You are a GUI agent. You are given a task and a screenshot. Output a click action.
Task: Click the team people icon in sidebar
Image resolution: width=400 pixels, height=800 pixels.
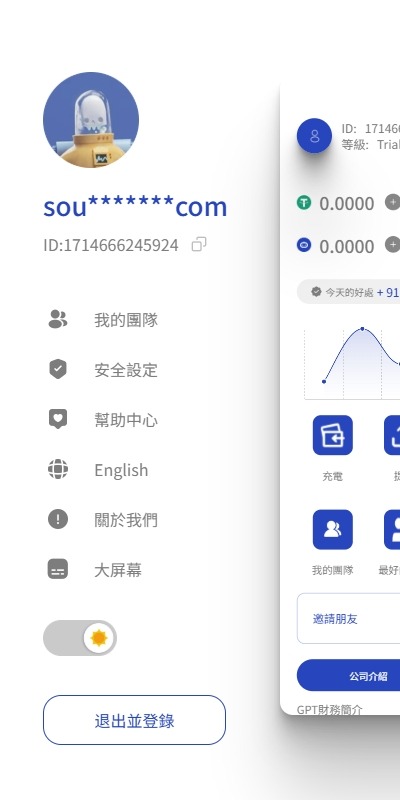tap(58, 319)
